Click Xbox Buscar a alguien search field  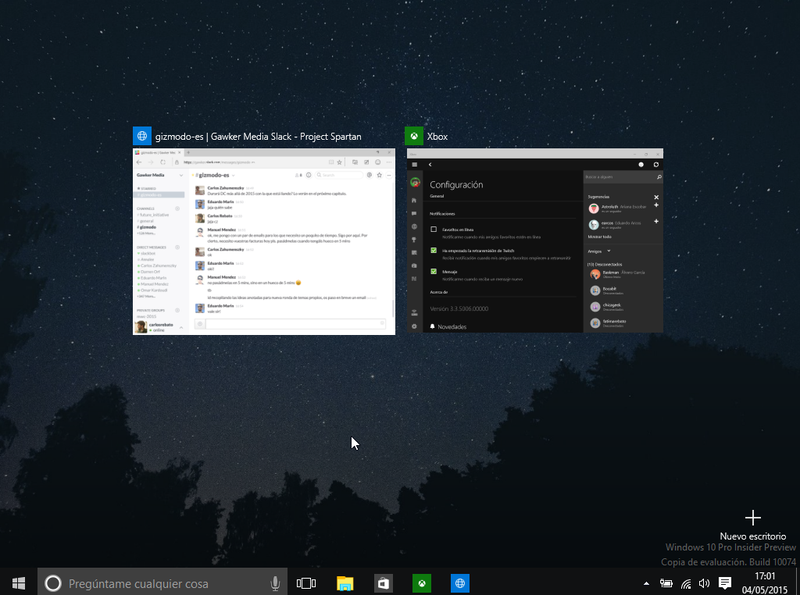click(623, 177)
